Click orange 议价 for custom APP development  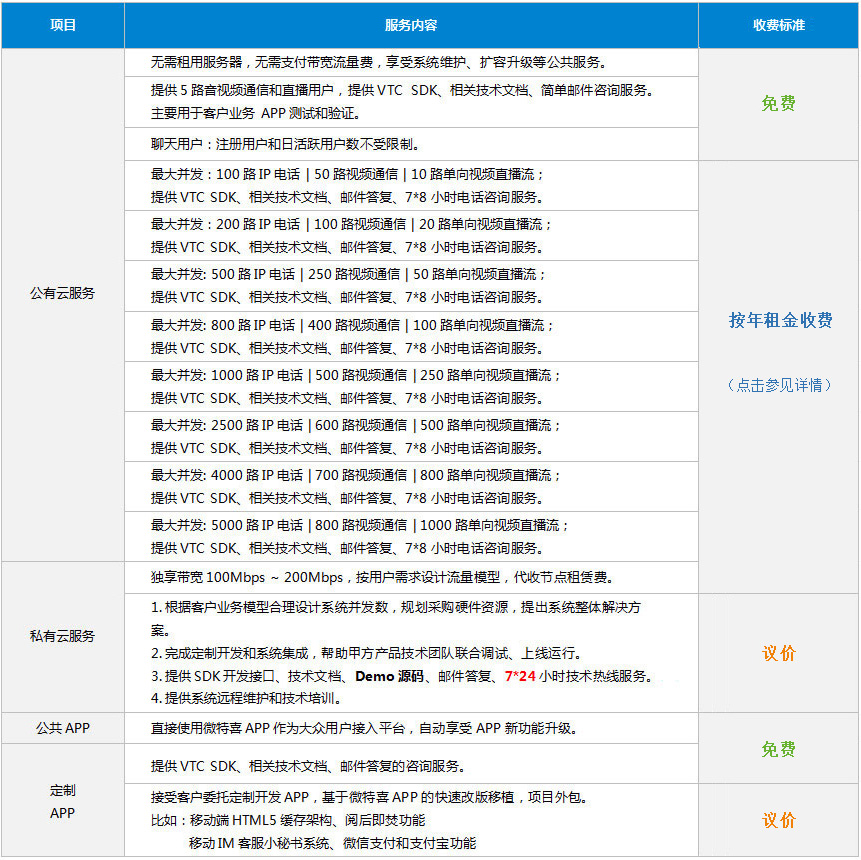[779, 820]
